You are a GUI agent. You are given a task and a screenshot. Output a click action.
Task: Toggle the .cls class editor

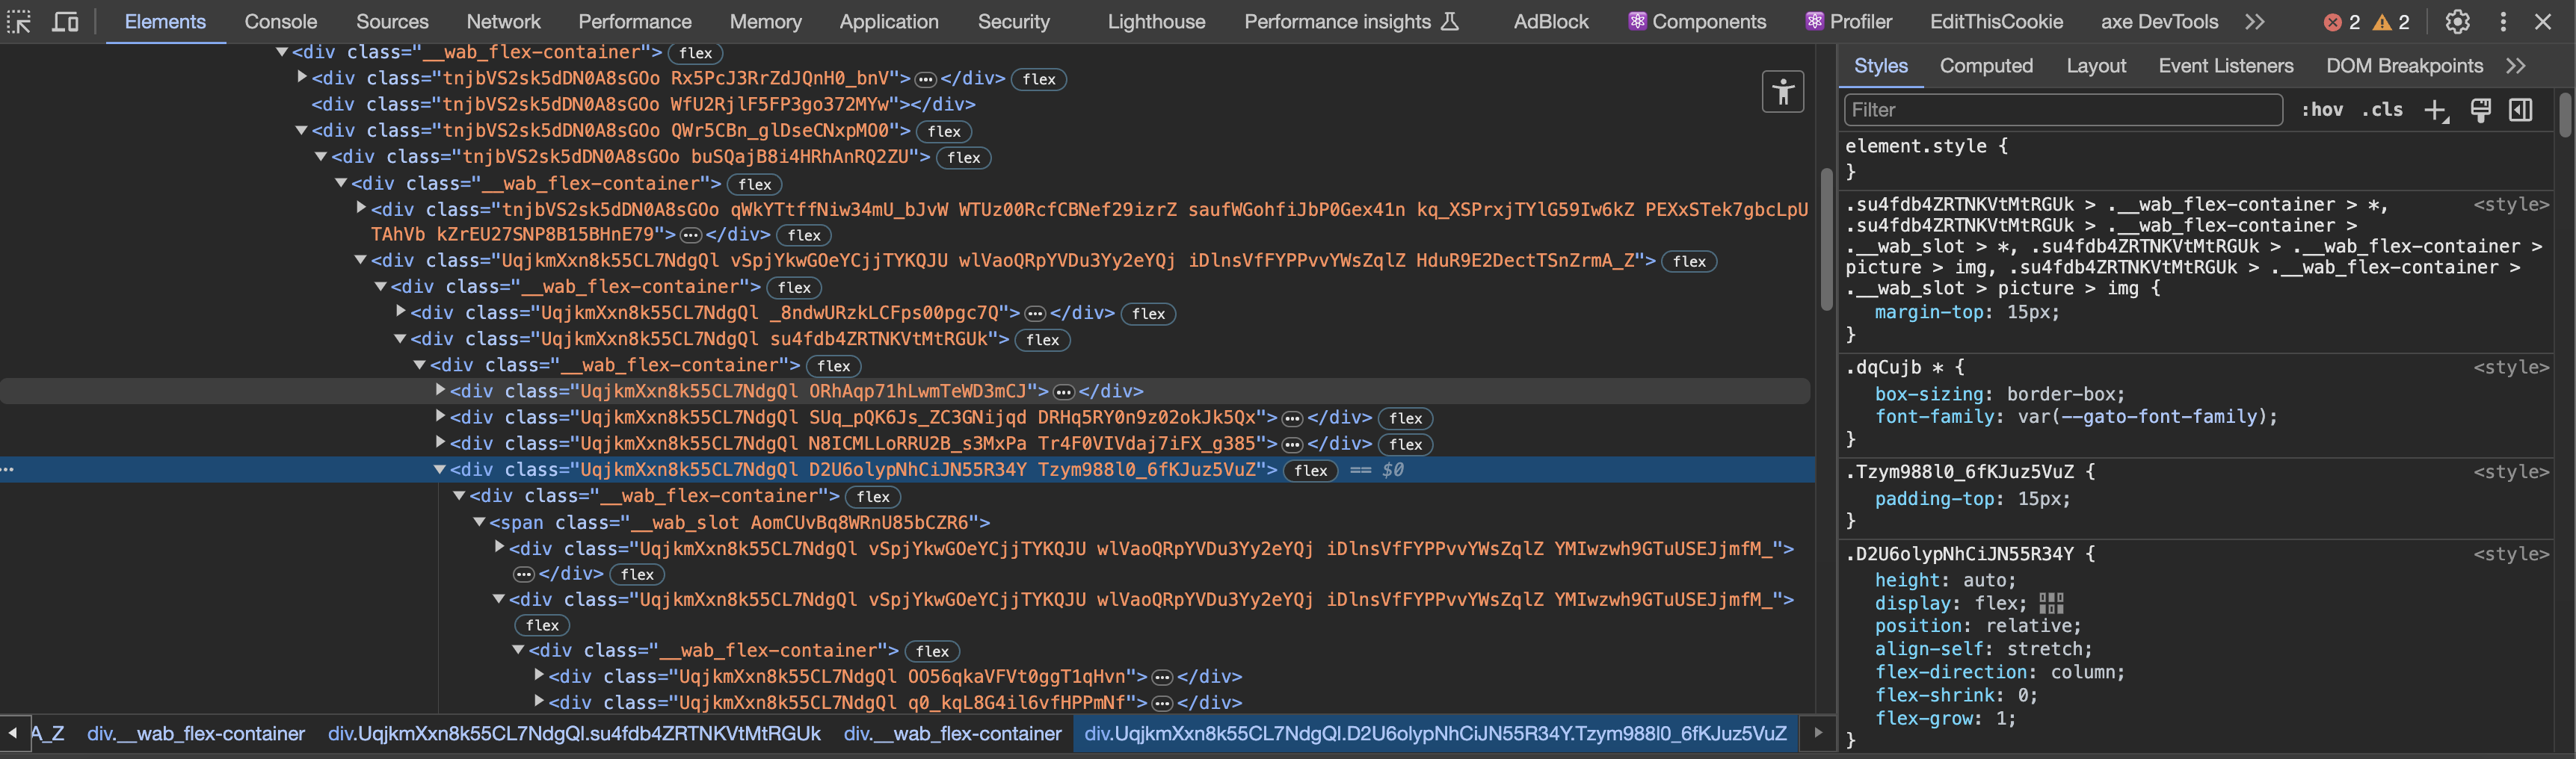[x=2382, y=110]
